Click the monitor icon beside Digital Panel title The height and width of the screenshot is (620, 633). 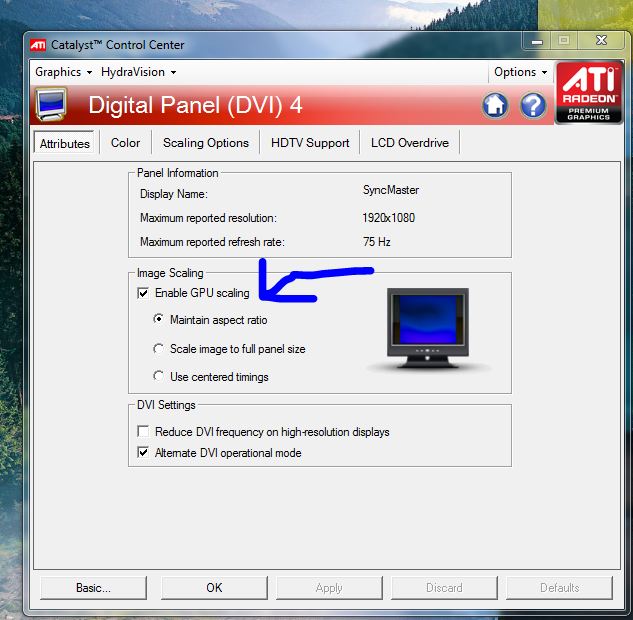click(x=50, y=105)
